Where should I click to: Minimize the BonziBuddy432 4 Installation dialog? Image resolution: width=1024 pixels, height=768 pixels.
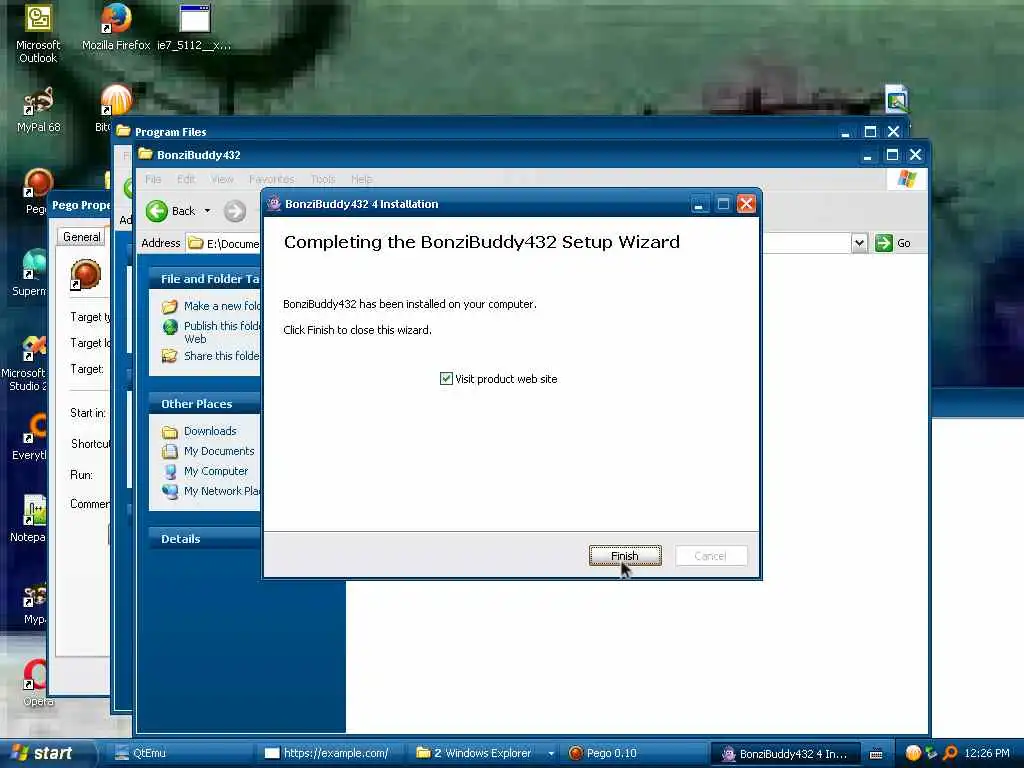[x=699, y=204]
